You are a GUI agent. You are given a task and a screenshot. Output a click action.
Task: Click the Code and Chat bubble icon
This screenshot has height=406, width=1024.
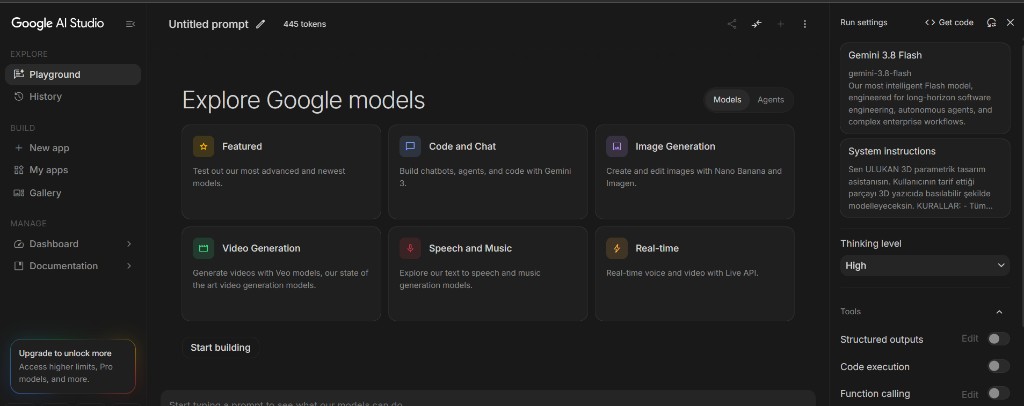[x=410, y=147]
